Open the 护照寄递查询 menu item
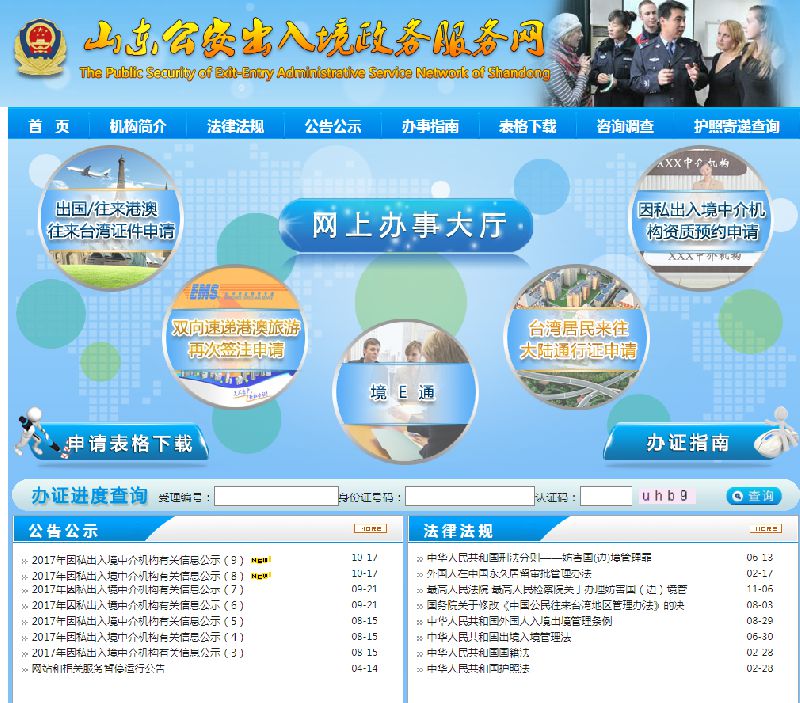800x703 pixels. pos(736,126)
